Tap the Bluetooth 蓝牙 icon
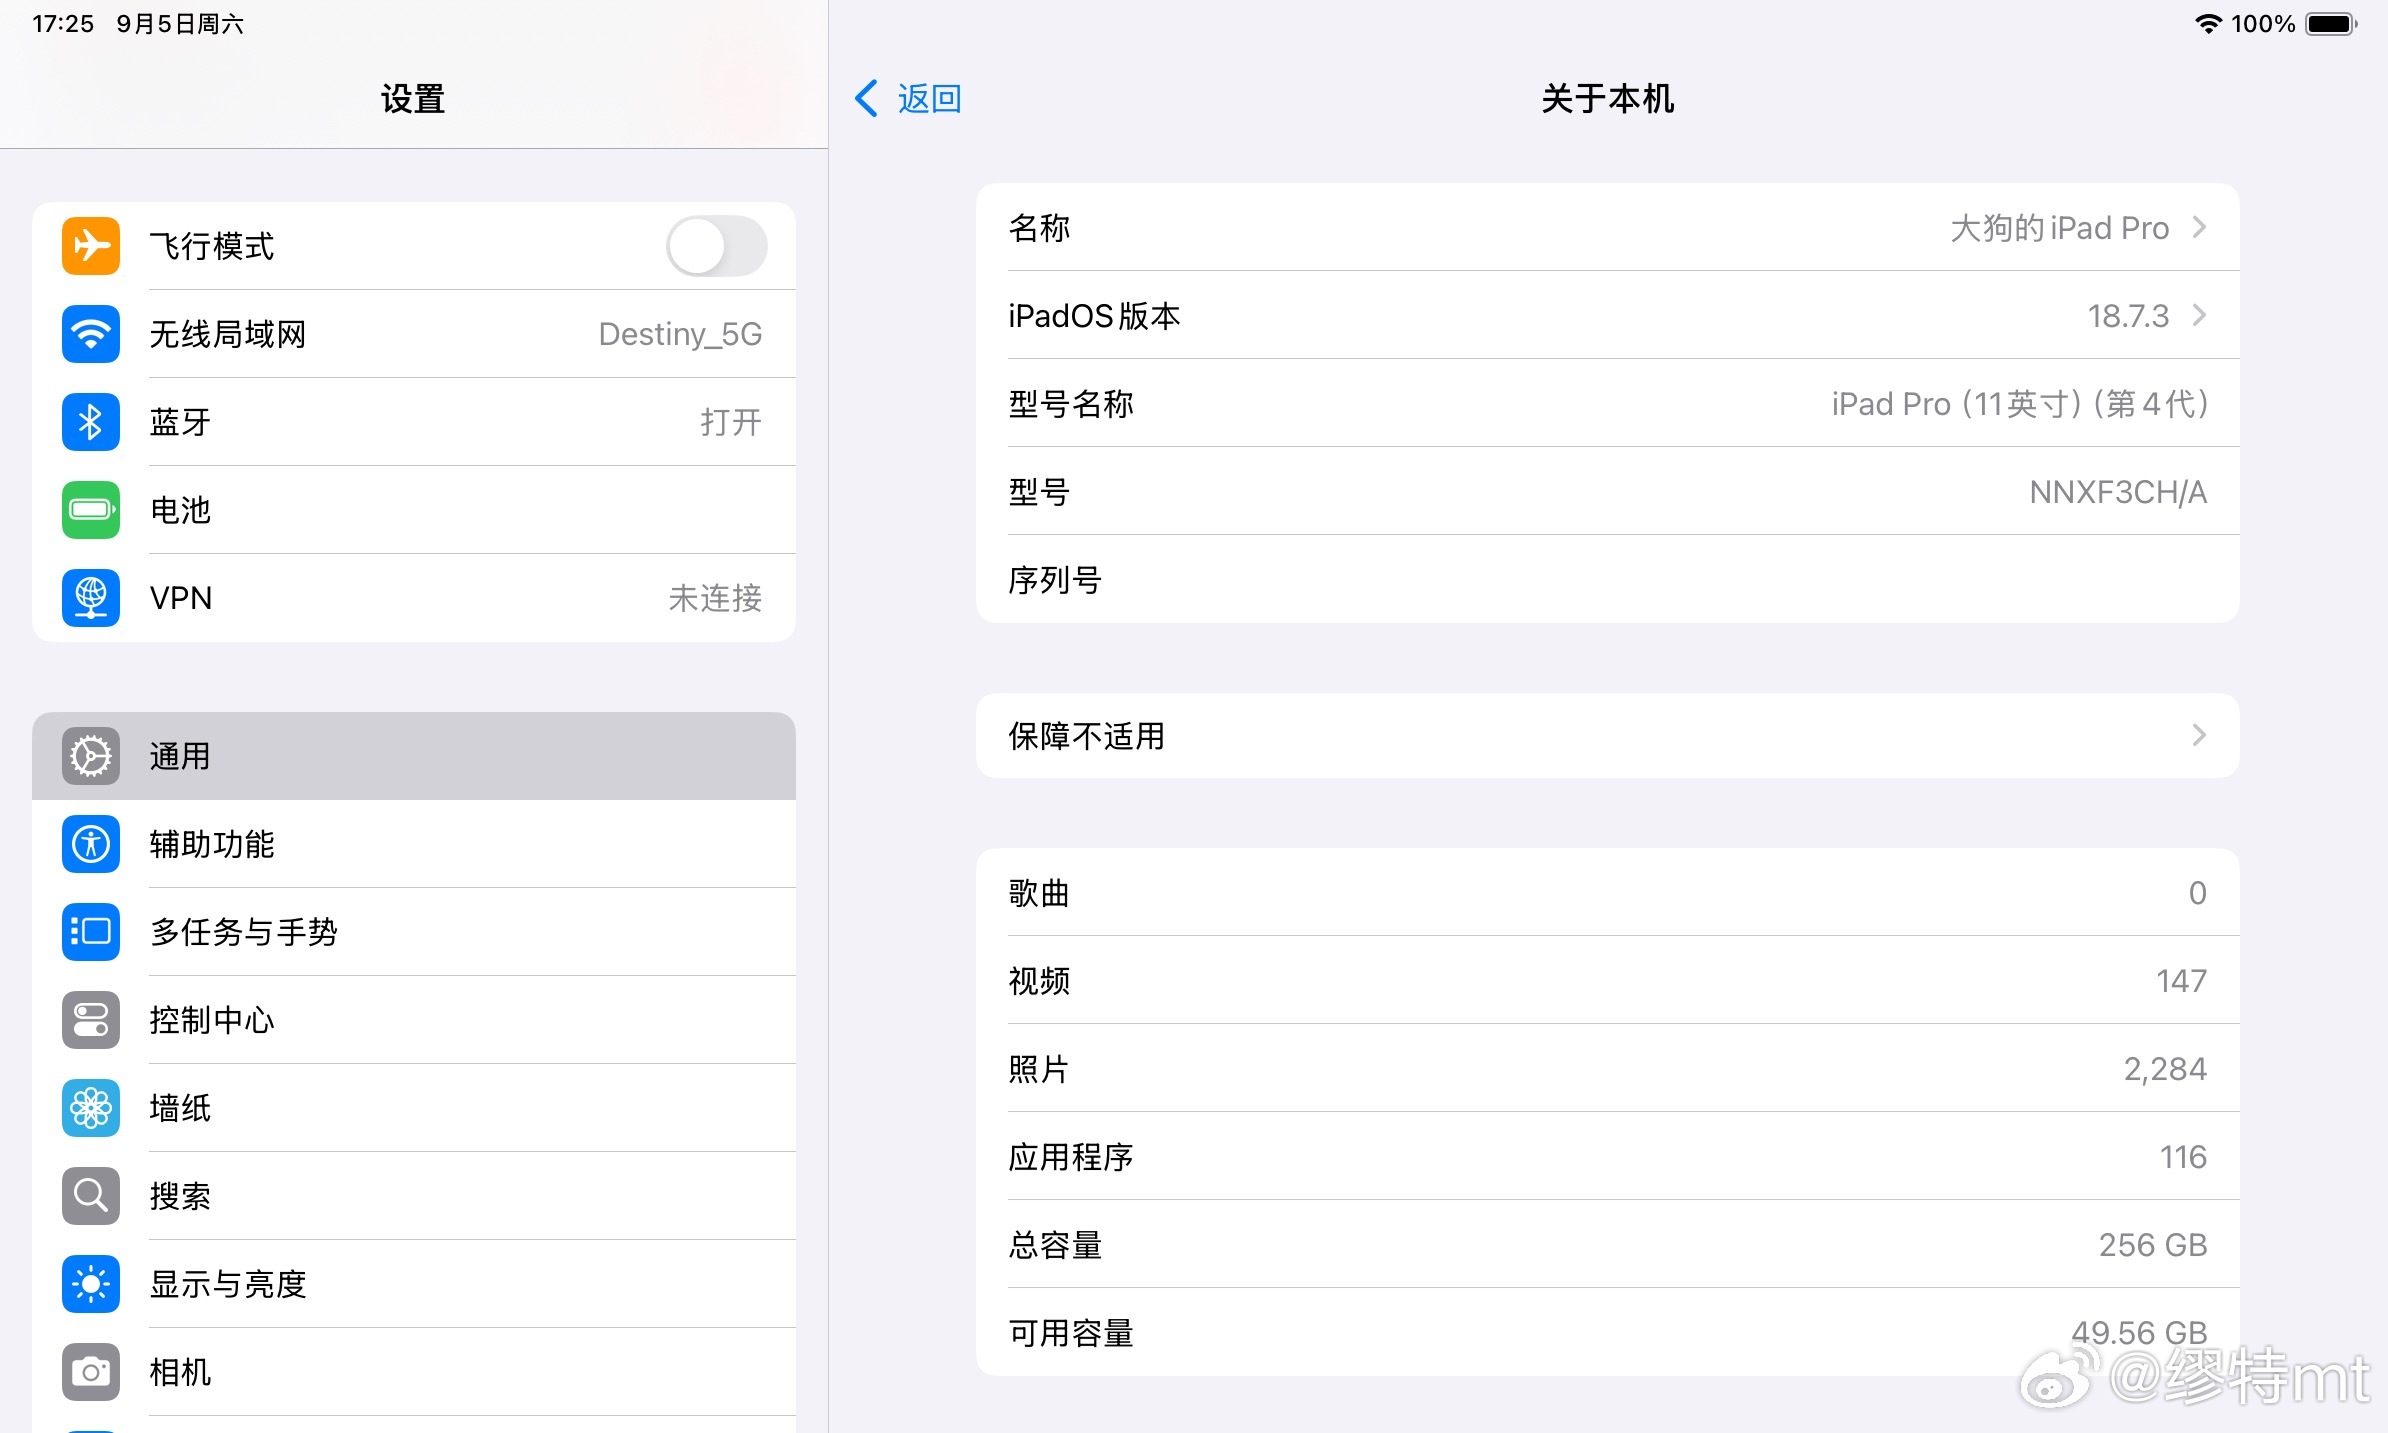Screen dimensions: 2388x1433 coord(91,422)
